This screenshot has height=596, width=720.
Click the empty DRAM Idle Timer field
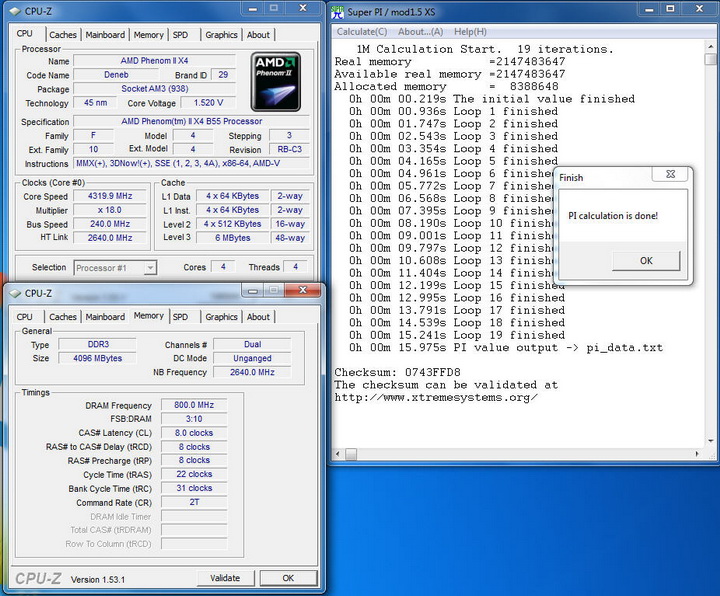click(194, 517)
